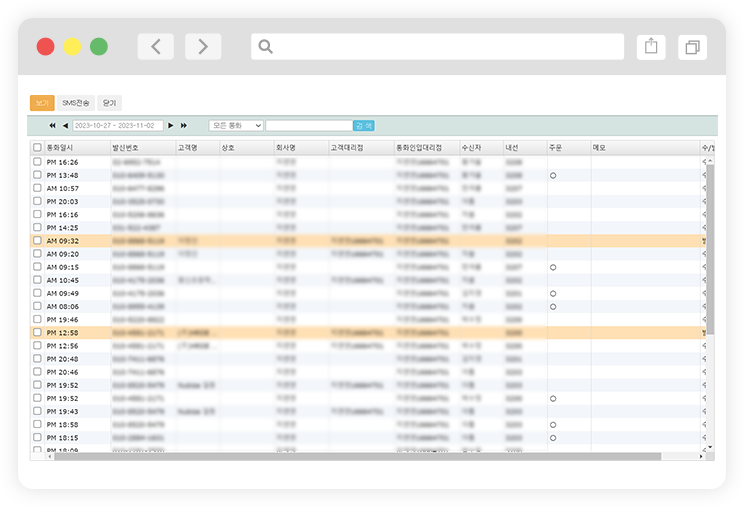The width and height of the screenshot is (744, 507).
Task: Go to previous date range arrow
Action: point(65,126)
